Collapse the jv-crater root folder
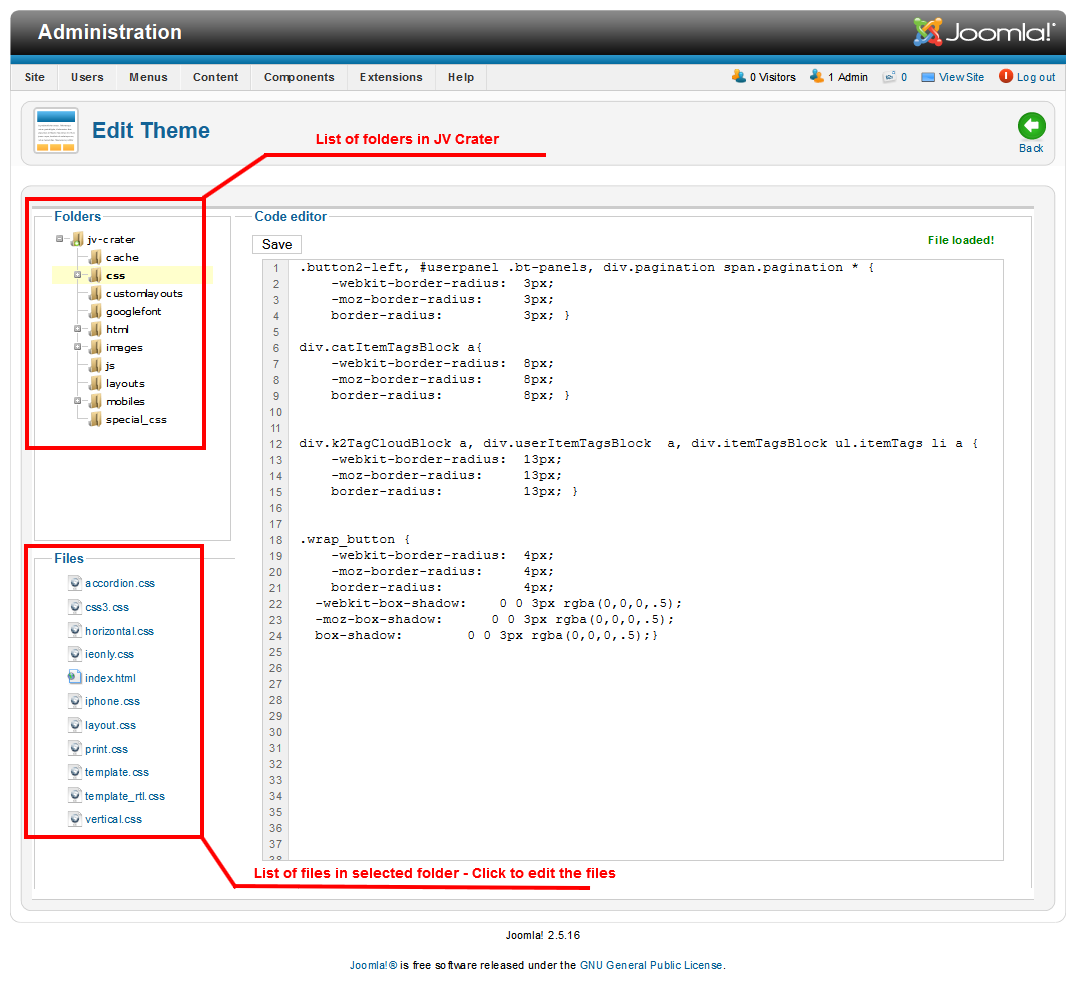This screenshot has height=995, width=1076. tap(60, 239)
